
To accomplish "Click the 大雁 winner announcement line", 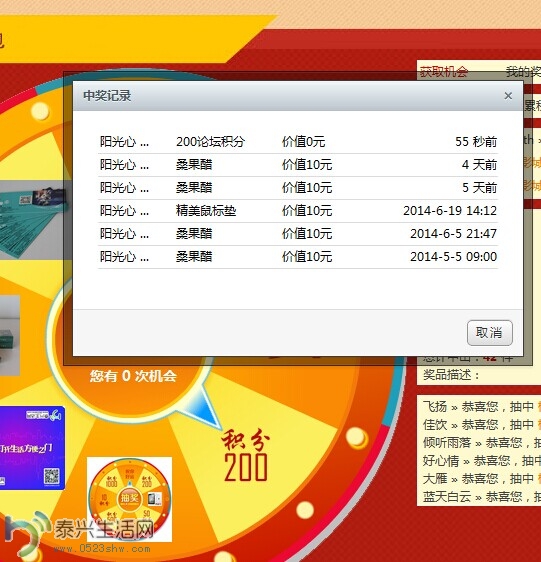I will 481,478.
